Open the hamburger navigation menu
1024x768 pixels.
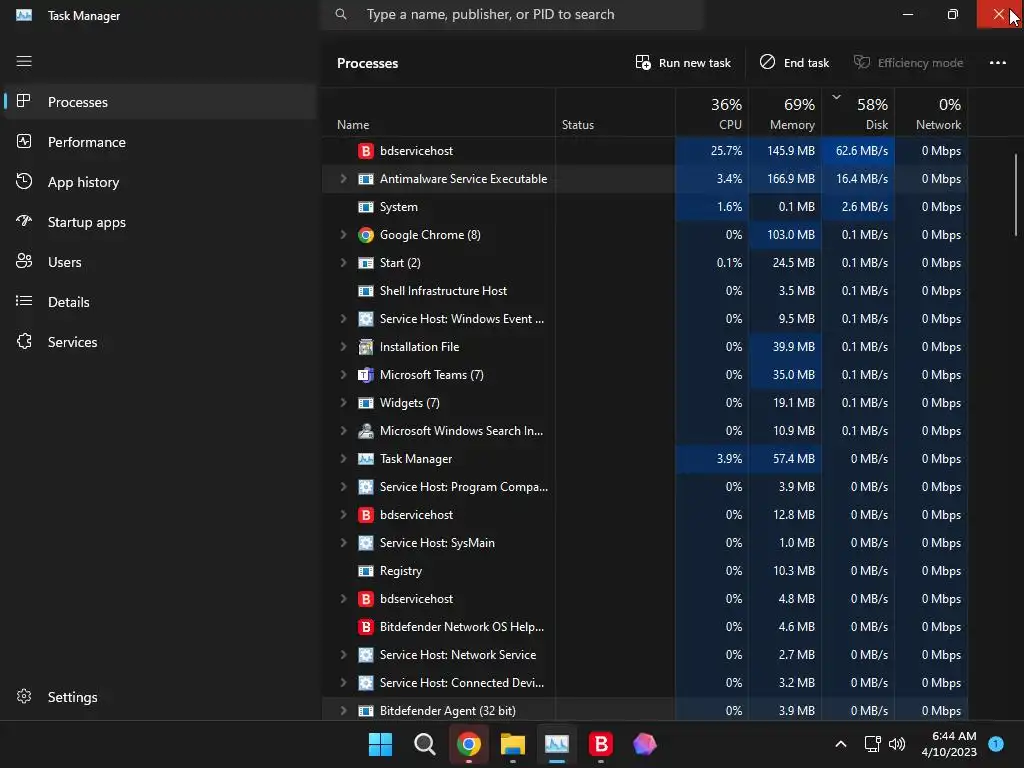coord(24,61)
